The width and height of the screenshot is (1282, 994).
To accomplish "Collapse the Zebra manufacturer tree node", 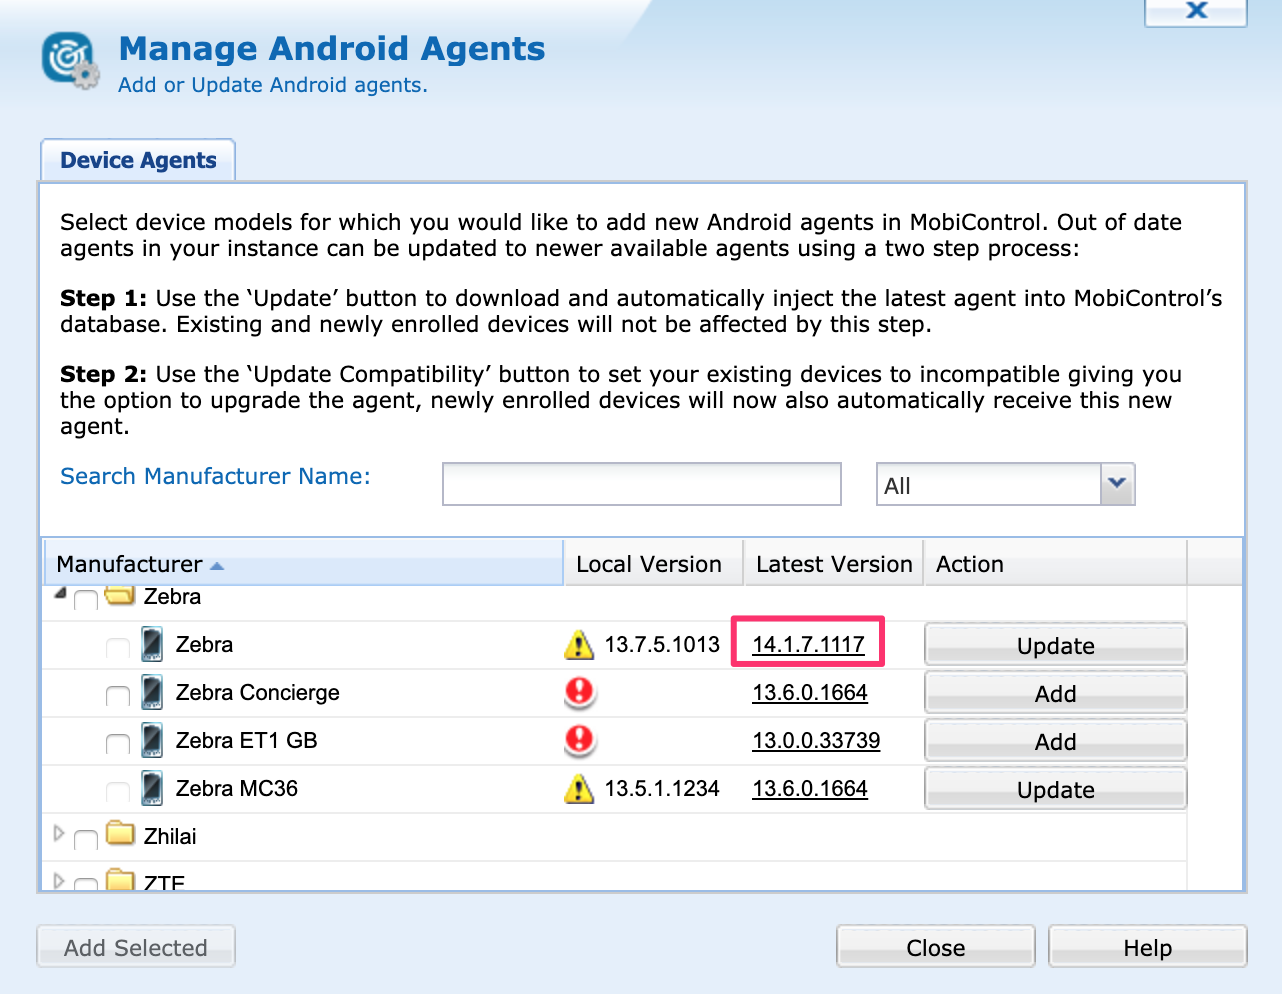I will click(60, 594).
